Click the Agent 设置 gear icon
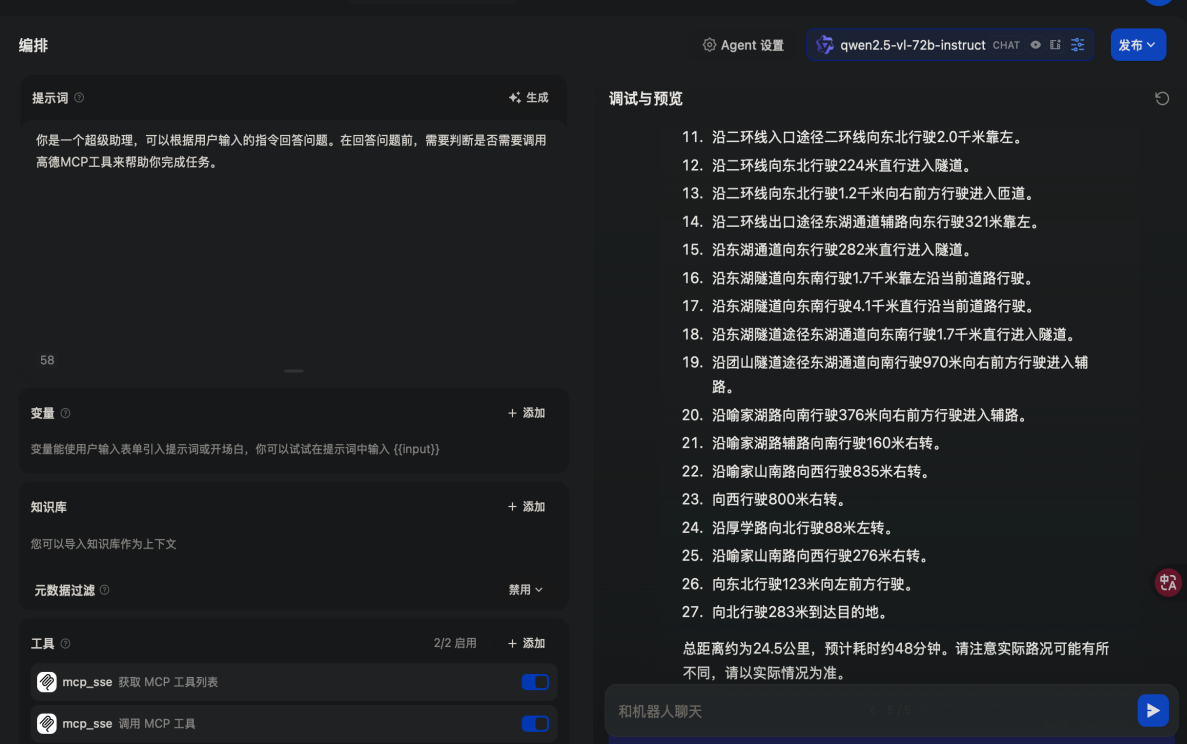 pos(709,45)
